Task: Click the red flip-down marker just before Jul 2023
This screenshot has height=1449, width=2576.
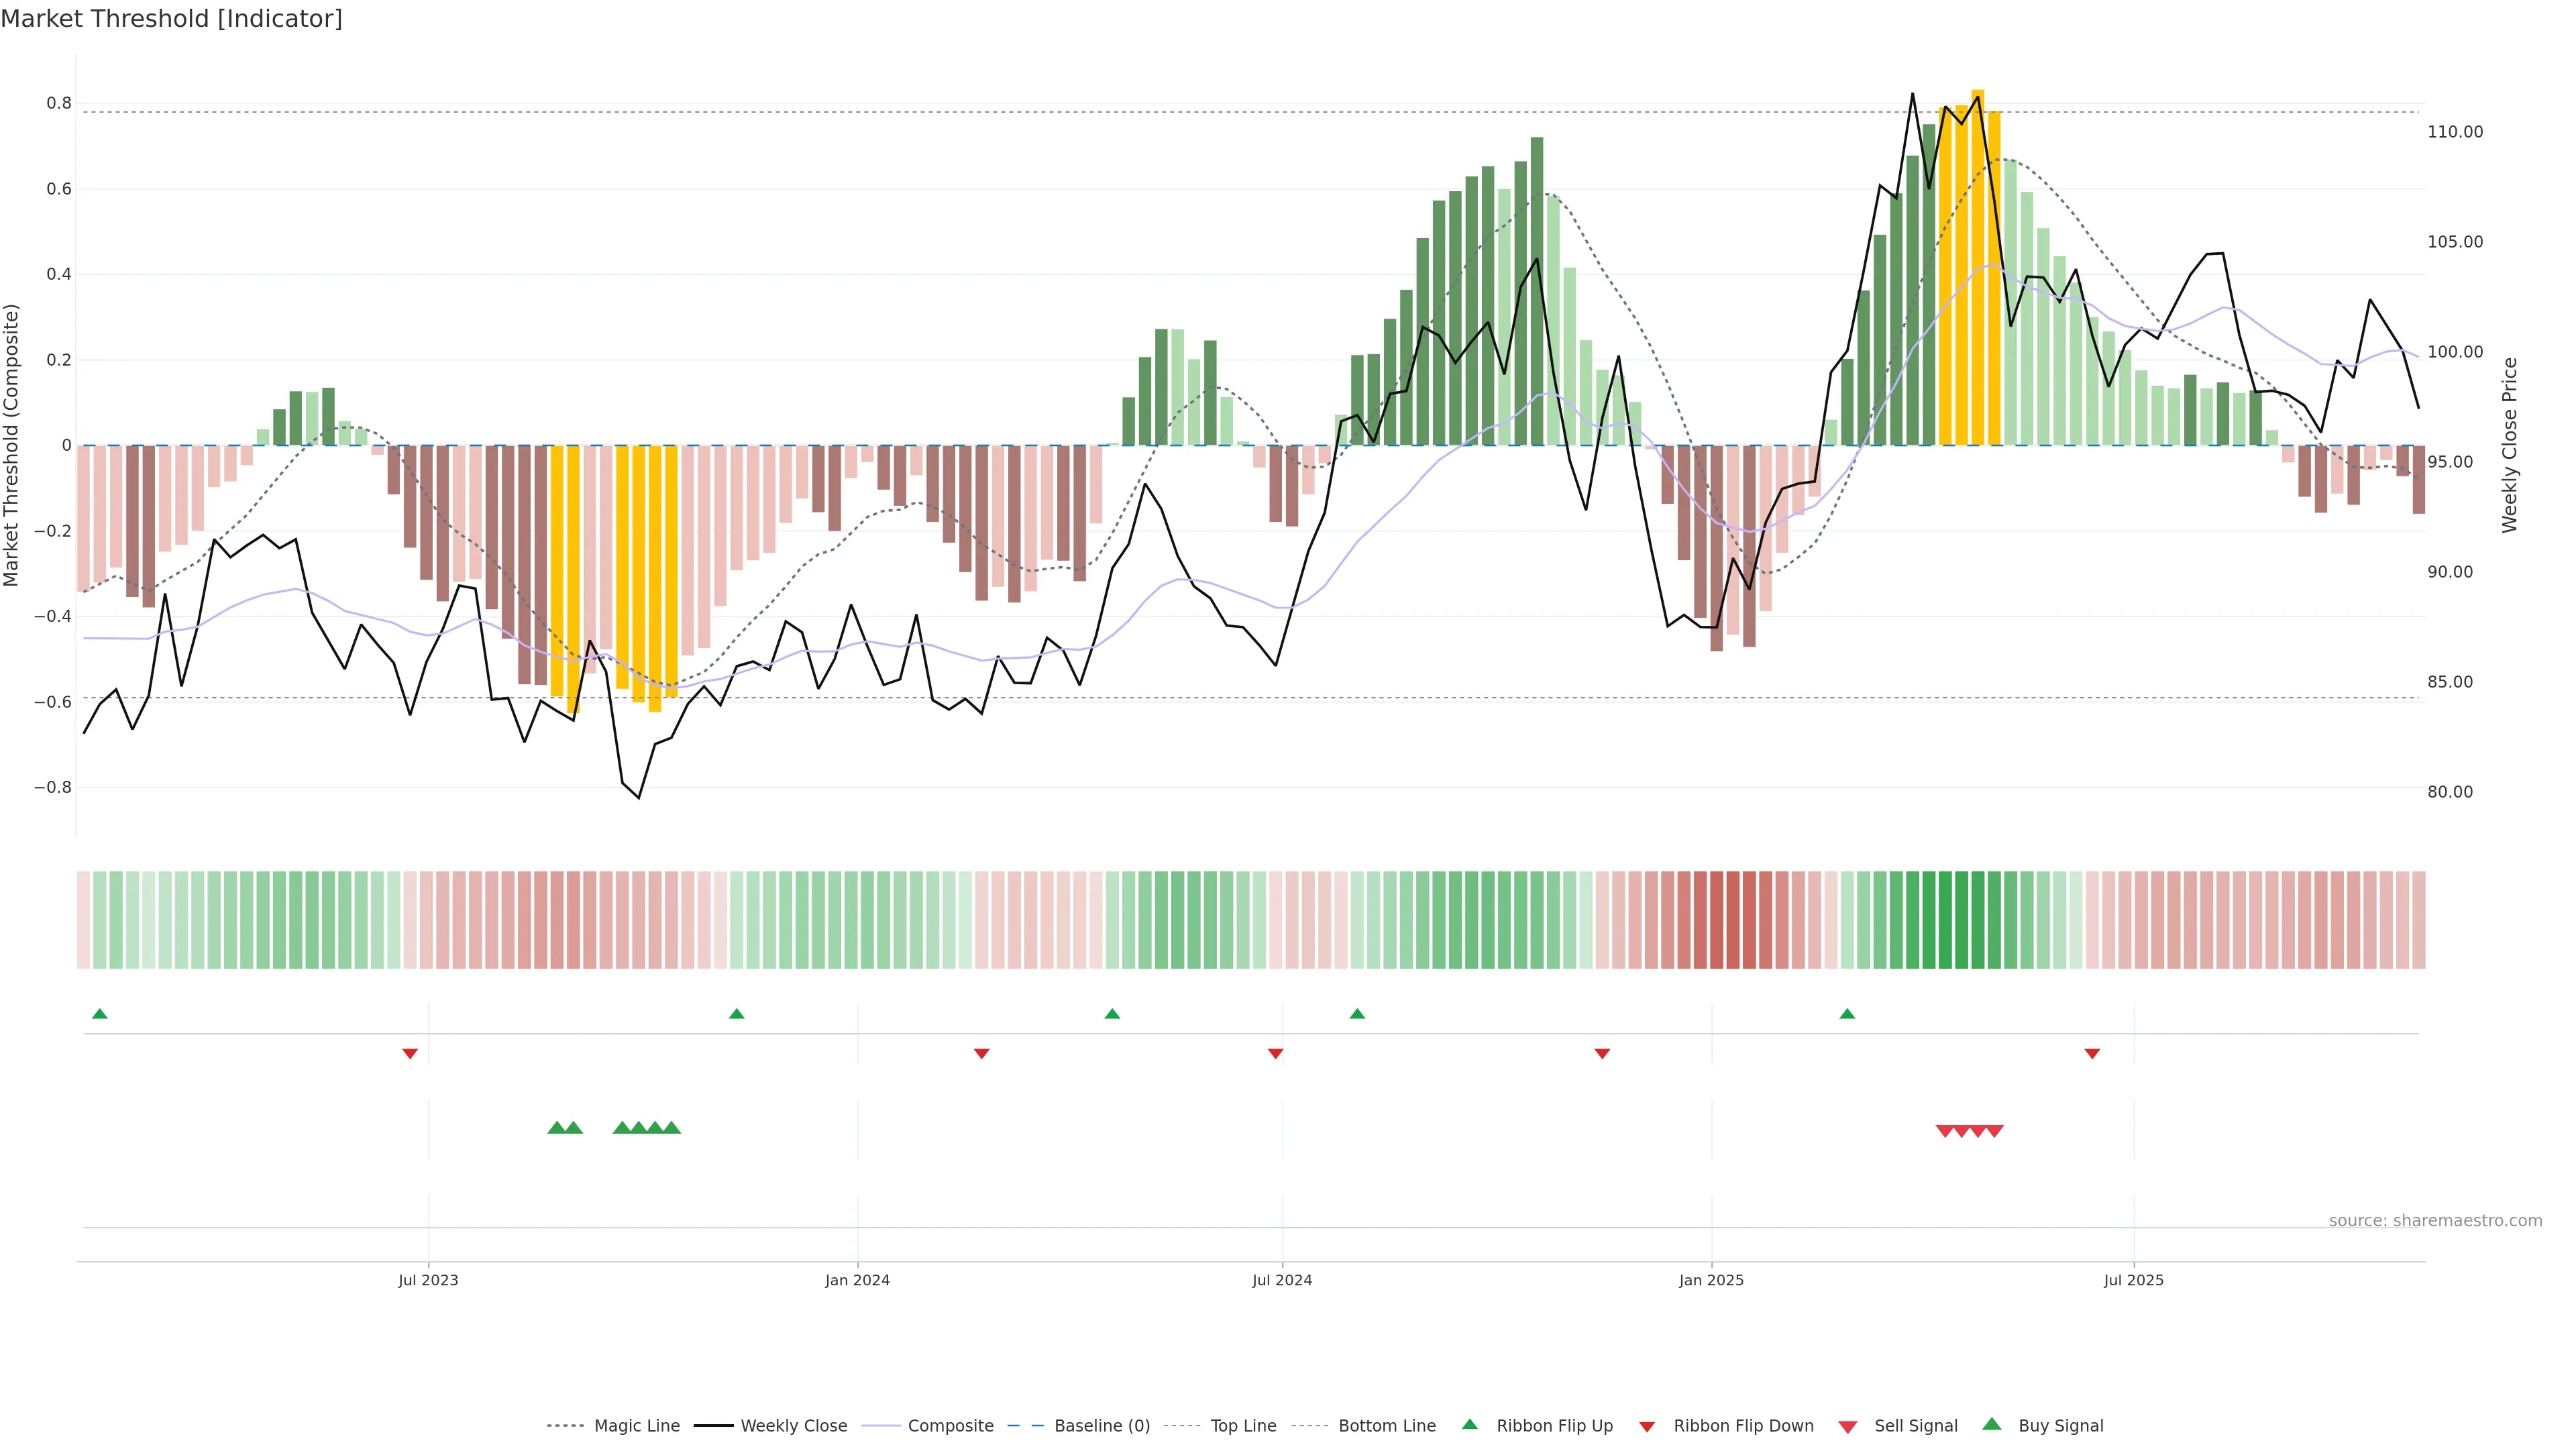Action: coord(410,1053)
